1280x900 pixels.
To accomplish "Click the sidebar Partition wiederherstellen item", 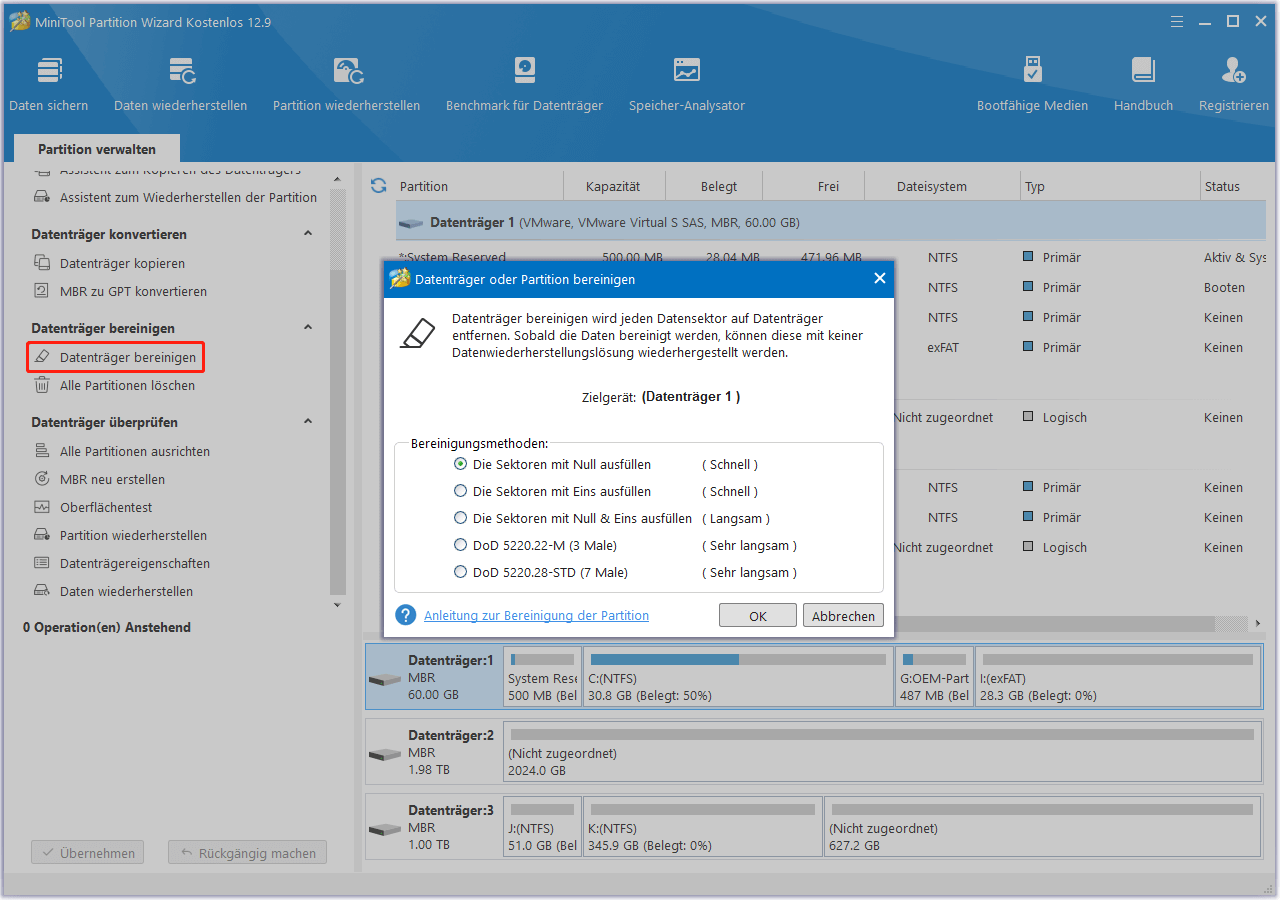I will point(120,535).
